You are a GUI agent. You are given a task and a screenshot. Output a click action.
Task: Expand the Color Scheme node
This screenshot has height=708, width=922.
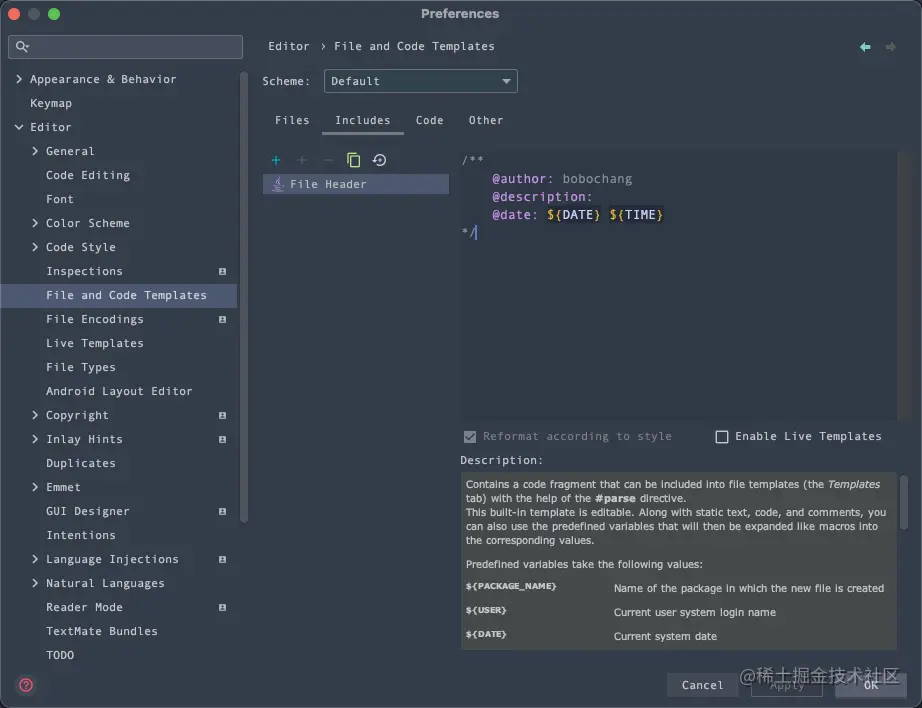[x=35, y=223]
